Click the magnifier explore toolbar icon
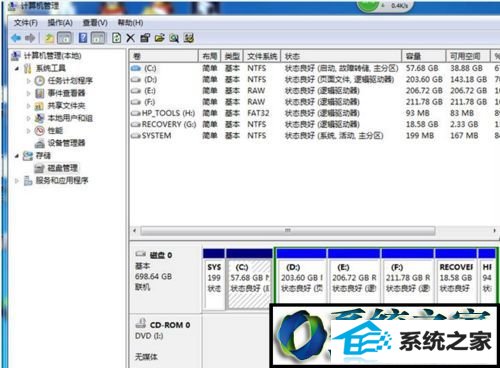 [174, 38]
